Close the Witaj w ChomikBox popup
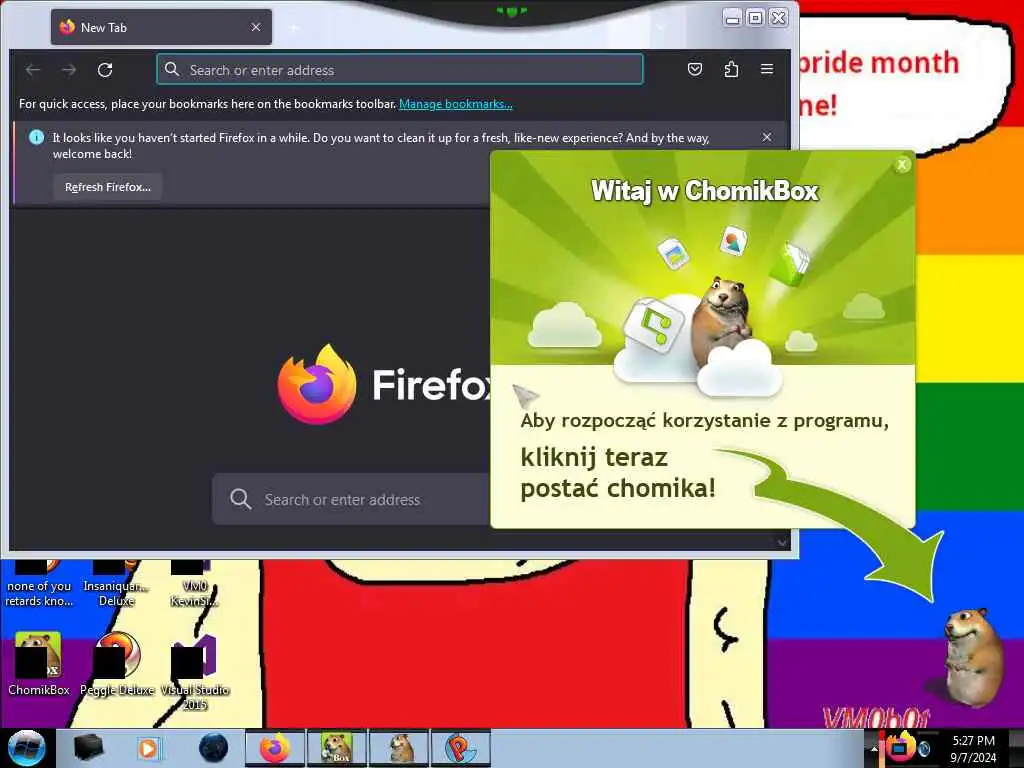 (902, 165)
